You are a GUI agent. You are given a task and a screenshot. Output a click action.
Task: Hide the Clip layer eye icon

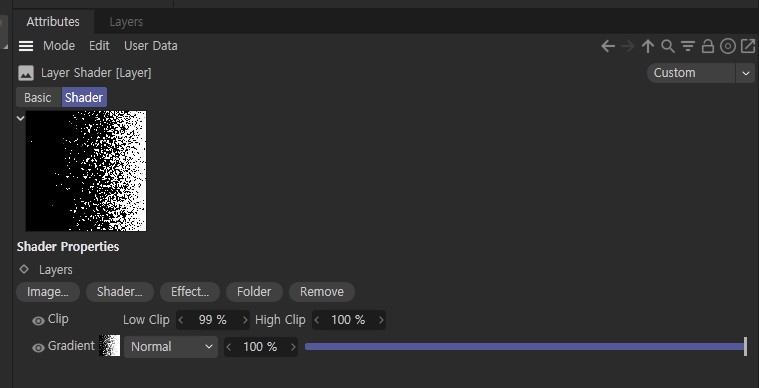(x=38, y=321)
